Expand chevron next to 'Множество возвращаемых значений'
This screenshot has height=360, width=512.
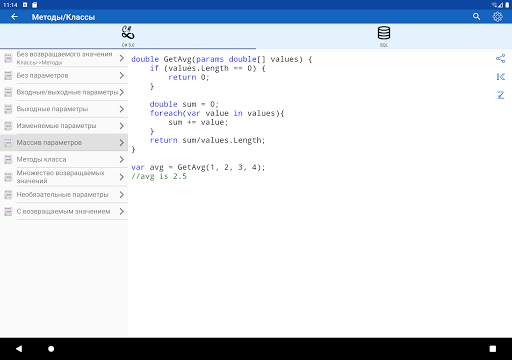click(x=122, y=177)
